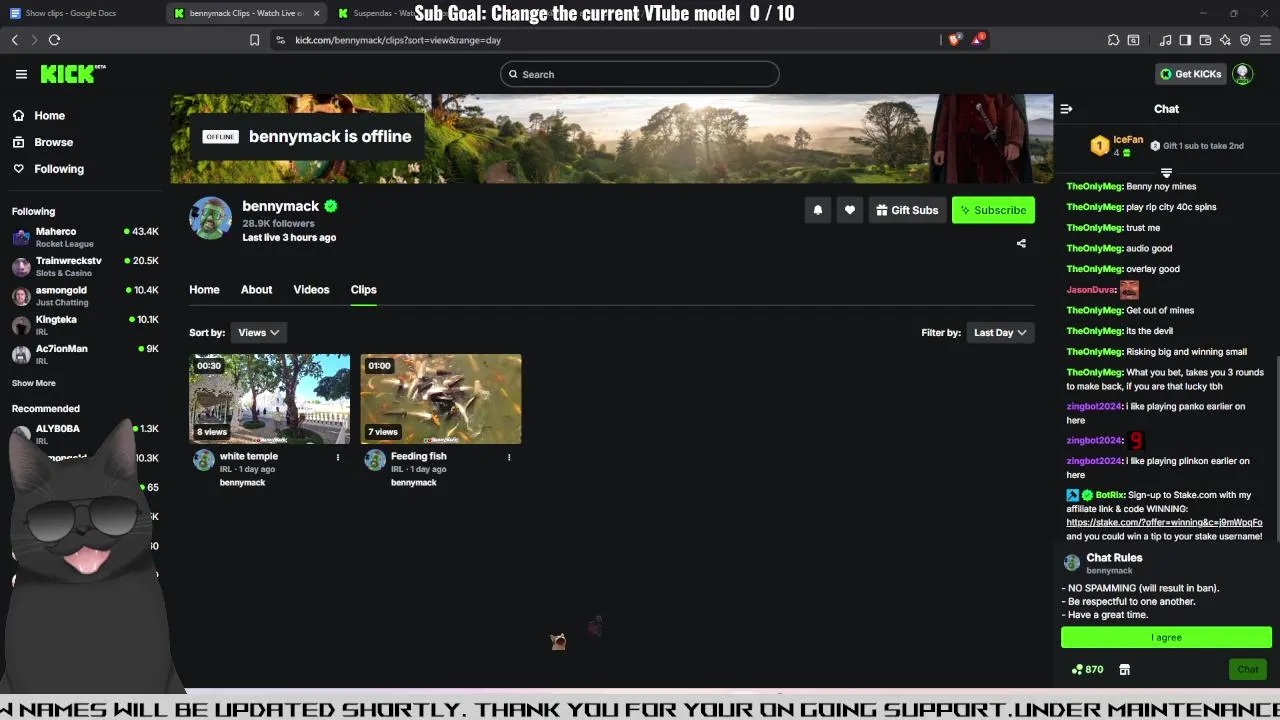Screen dimensions: 1280x720
Task: Expand the chat leaderboard toggle arrow
Action: click(x=1166, y=173)
